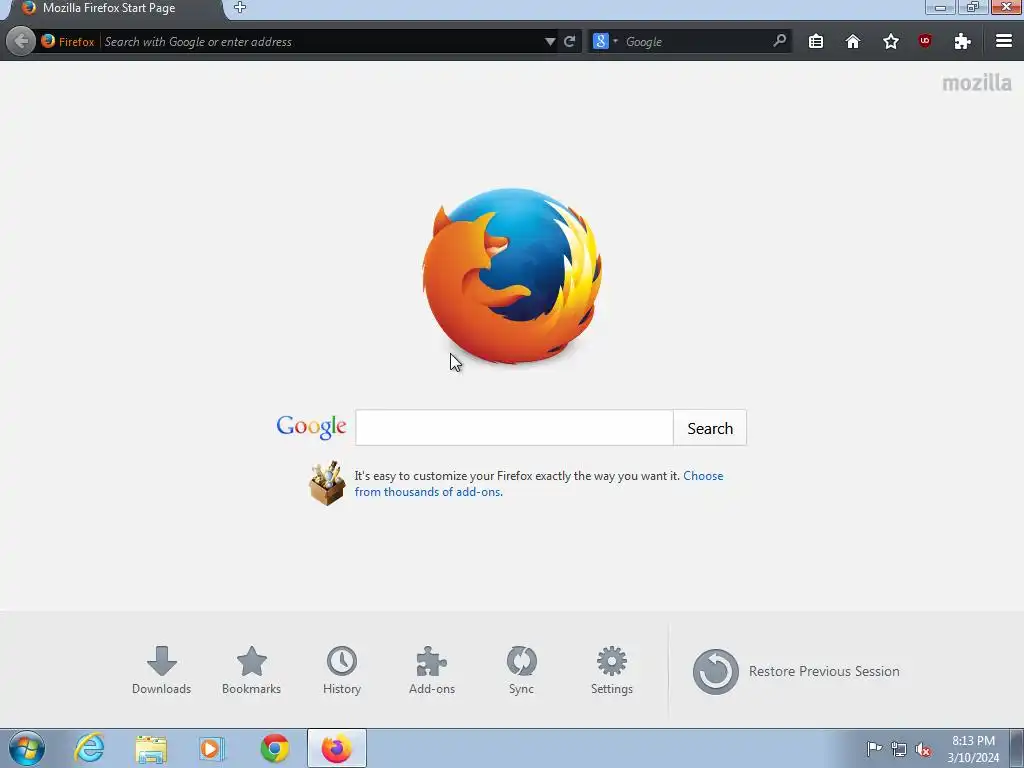Open Downloads from the start page

point(161,671)
